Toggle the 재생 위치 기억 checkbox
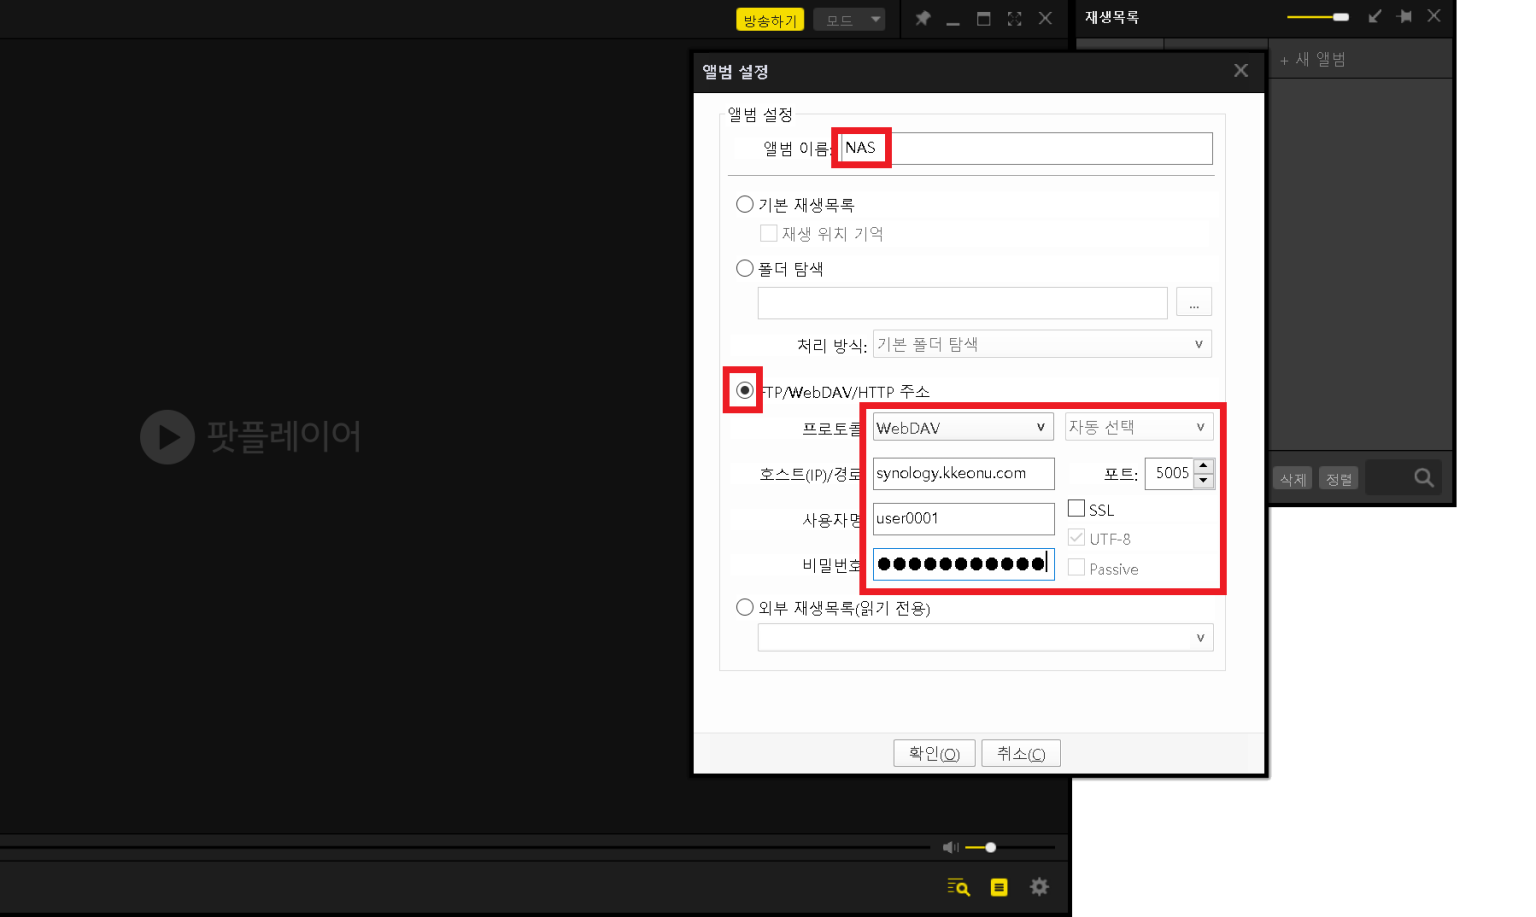1536x917 pixels. pyautogui.click(x=769, y=233)
